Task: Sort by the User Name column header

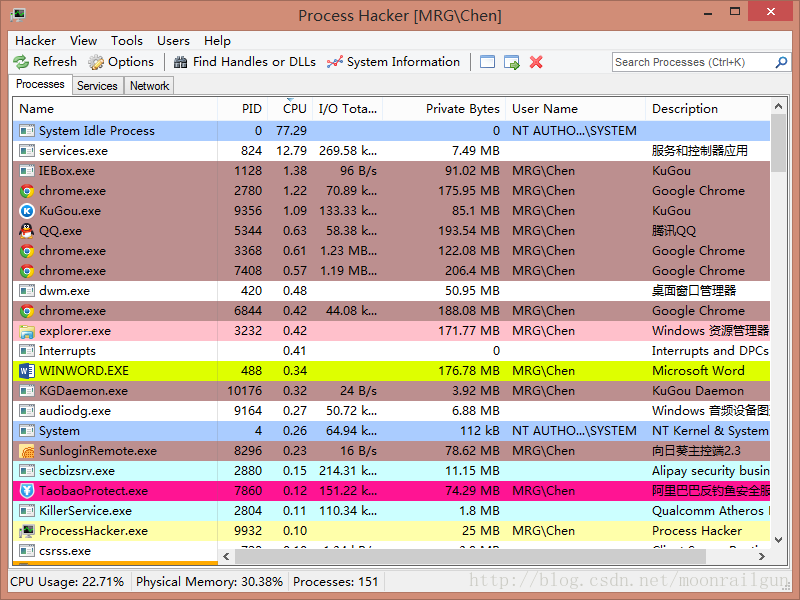Action: pyautogui.click(x=576, y=109)
